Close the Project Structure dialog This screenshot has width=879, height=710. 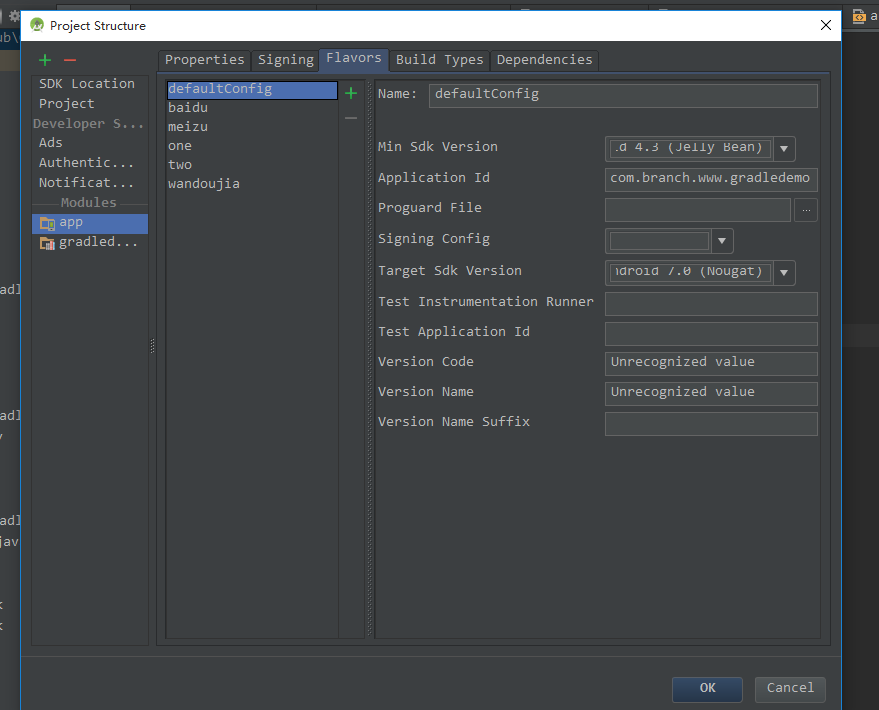pyautogui.click(x=826, y=25)
